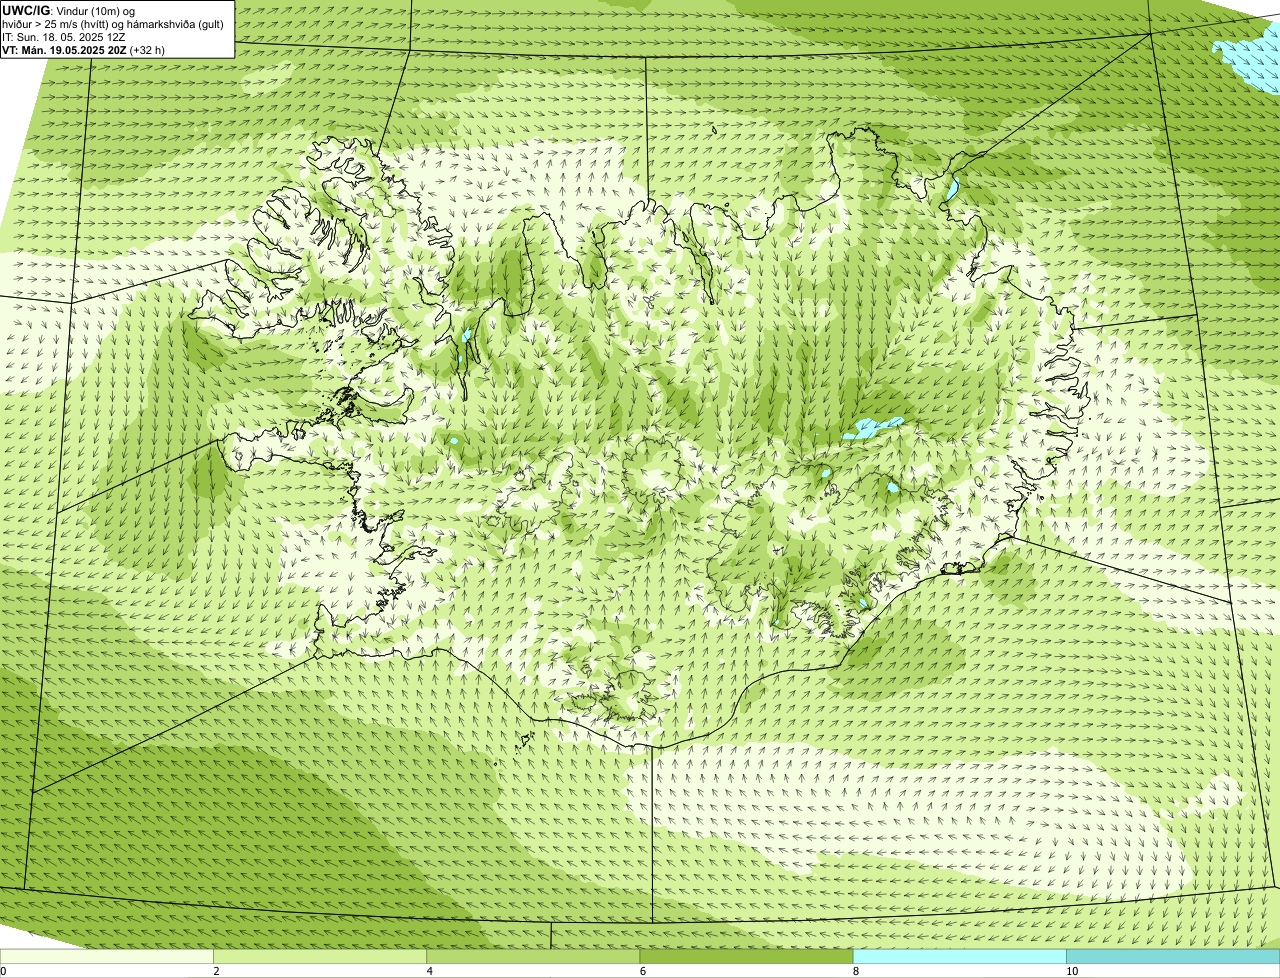Click the 'VT: Mán. 19.05.2025 20Z (+32 h)' line
1280x978 pixels.
[84, 49]
